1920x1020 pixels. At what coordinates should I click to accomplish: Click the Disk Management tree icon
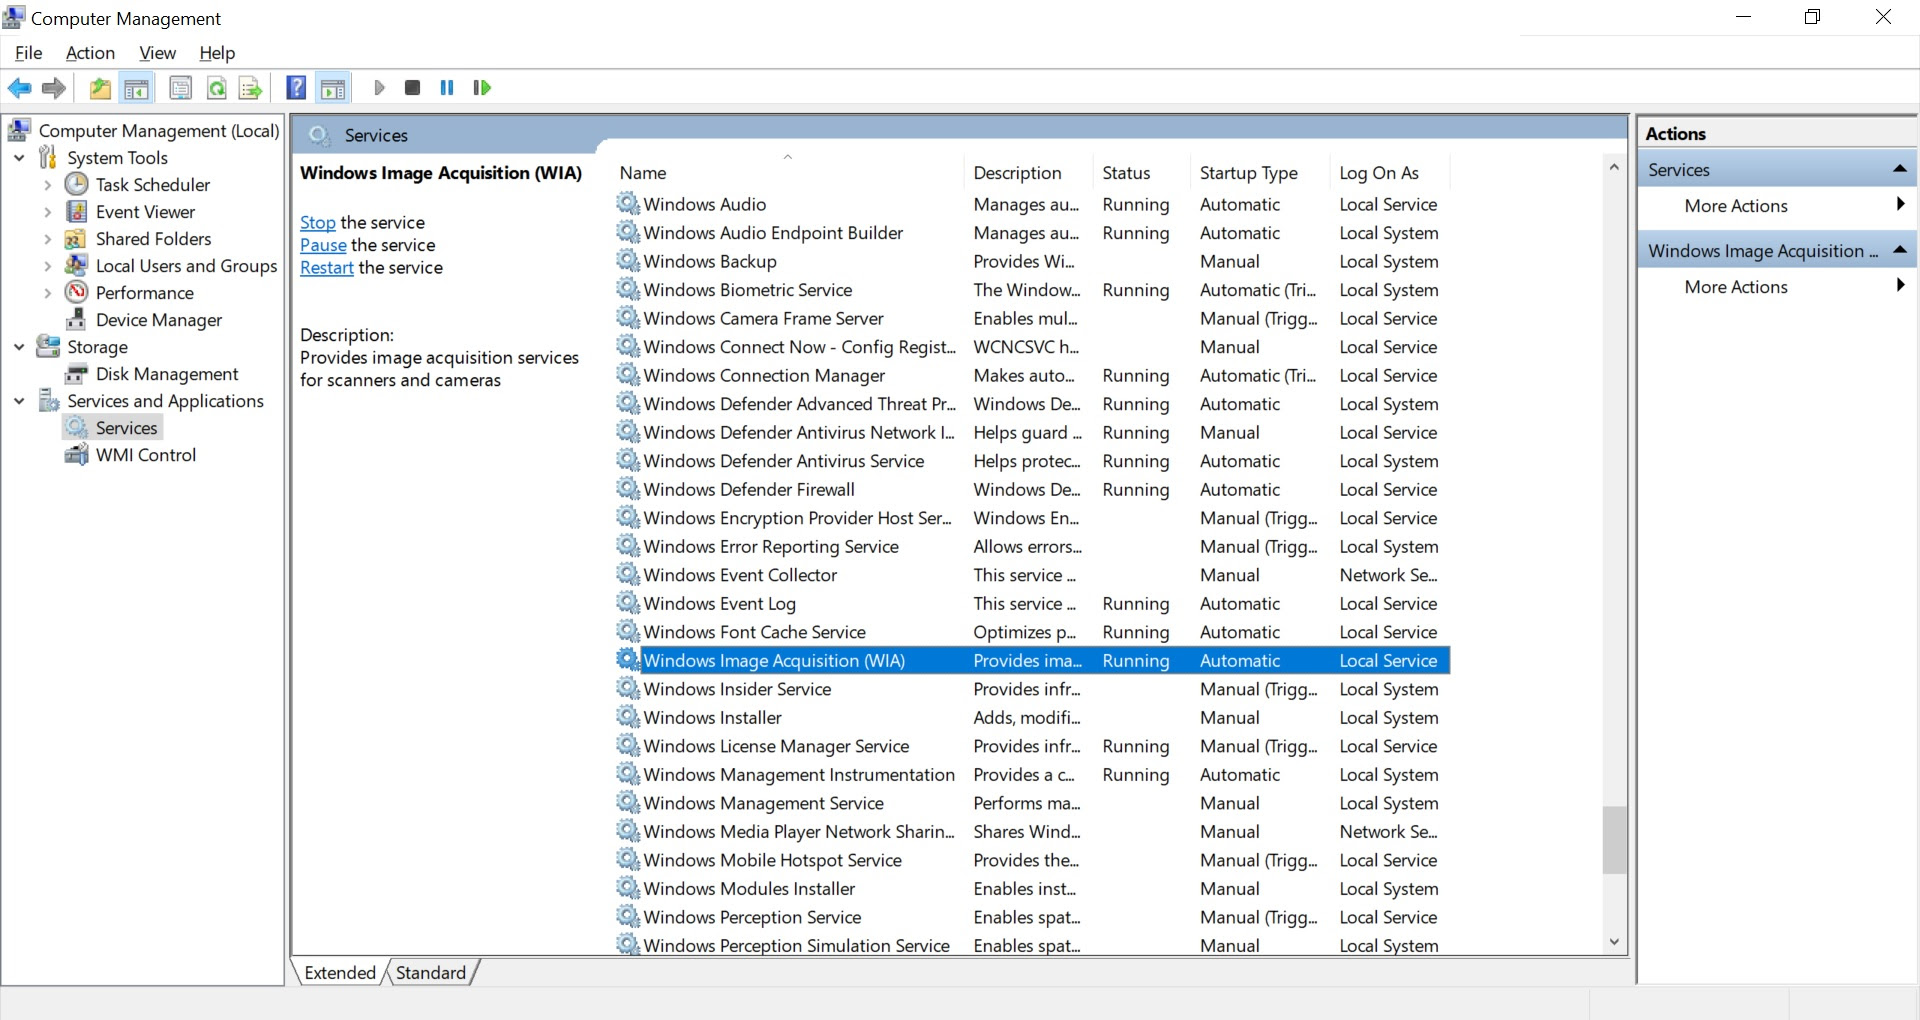click(76, 373)
